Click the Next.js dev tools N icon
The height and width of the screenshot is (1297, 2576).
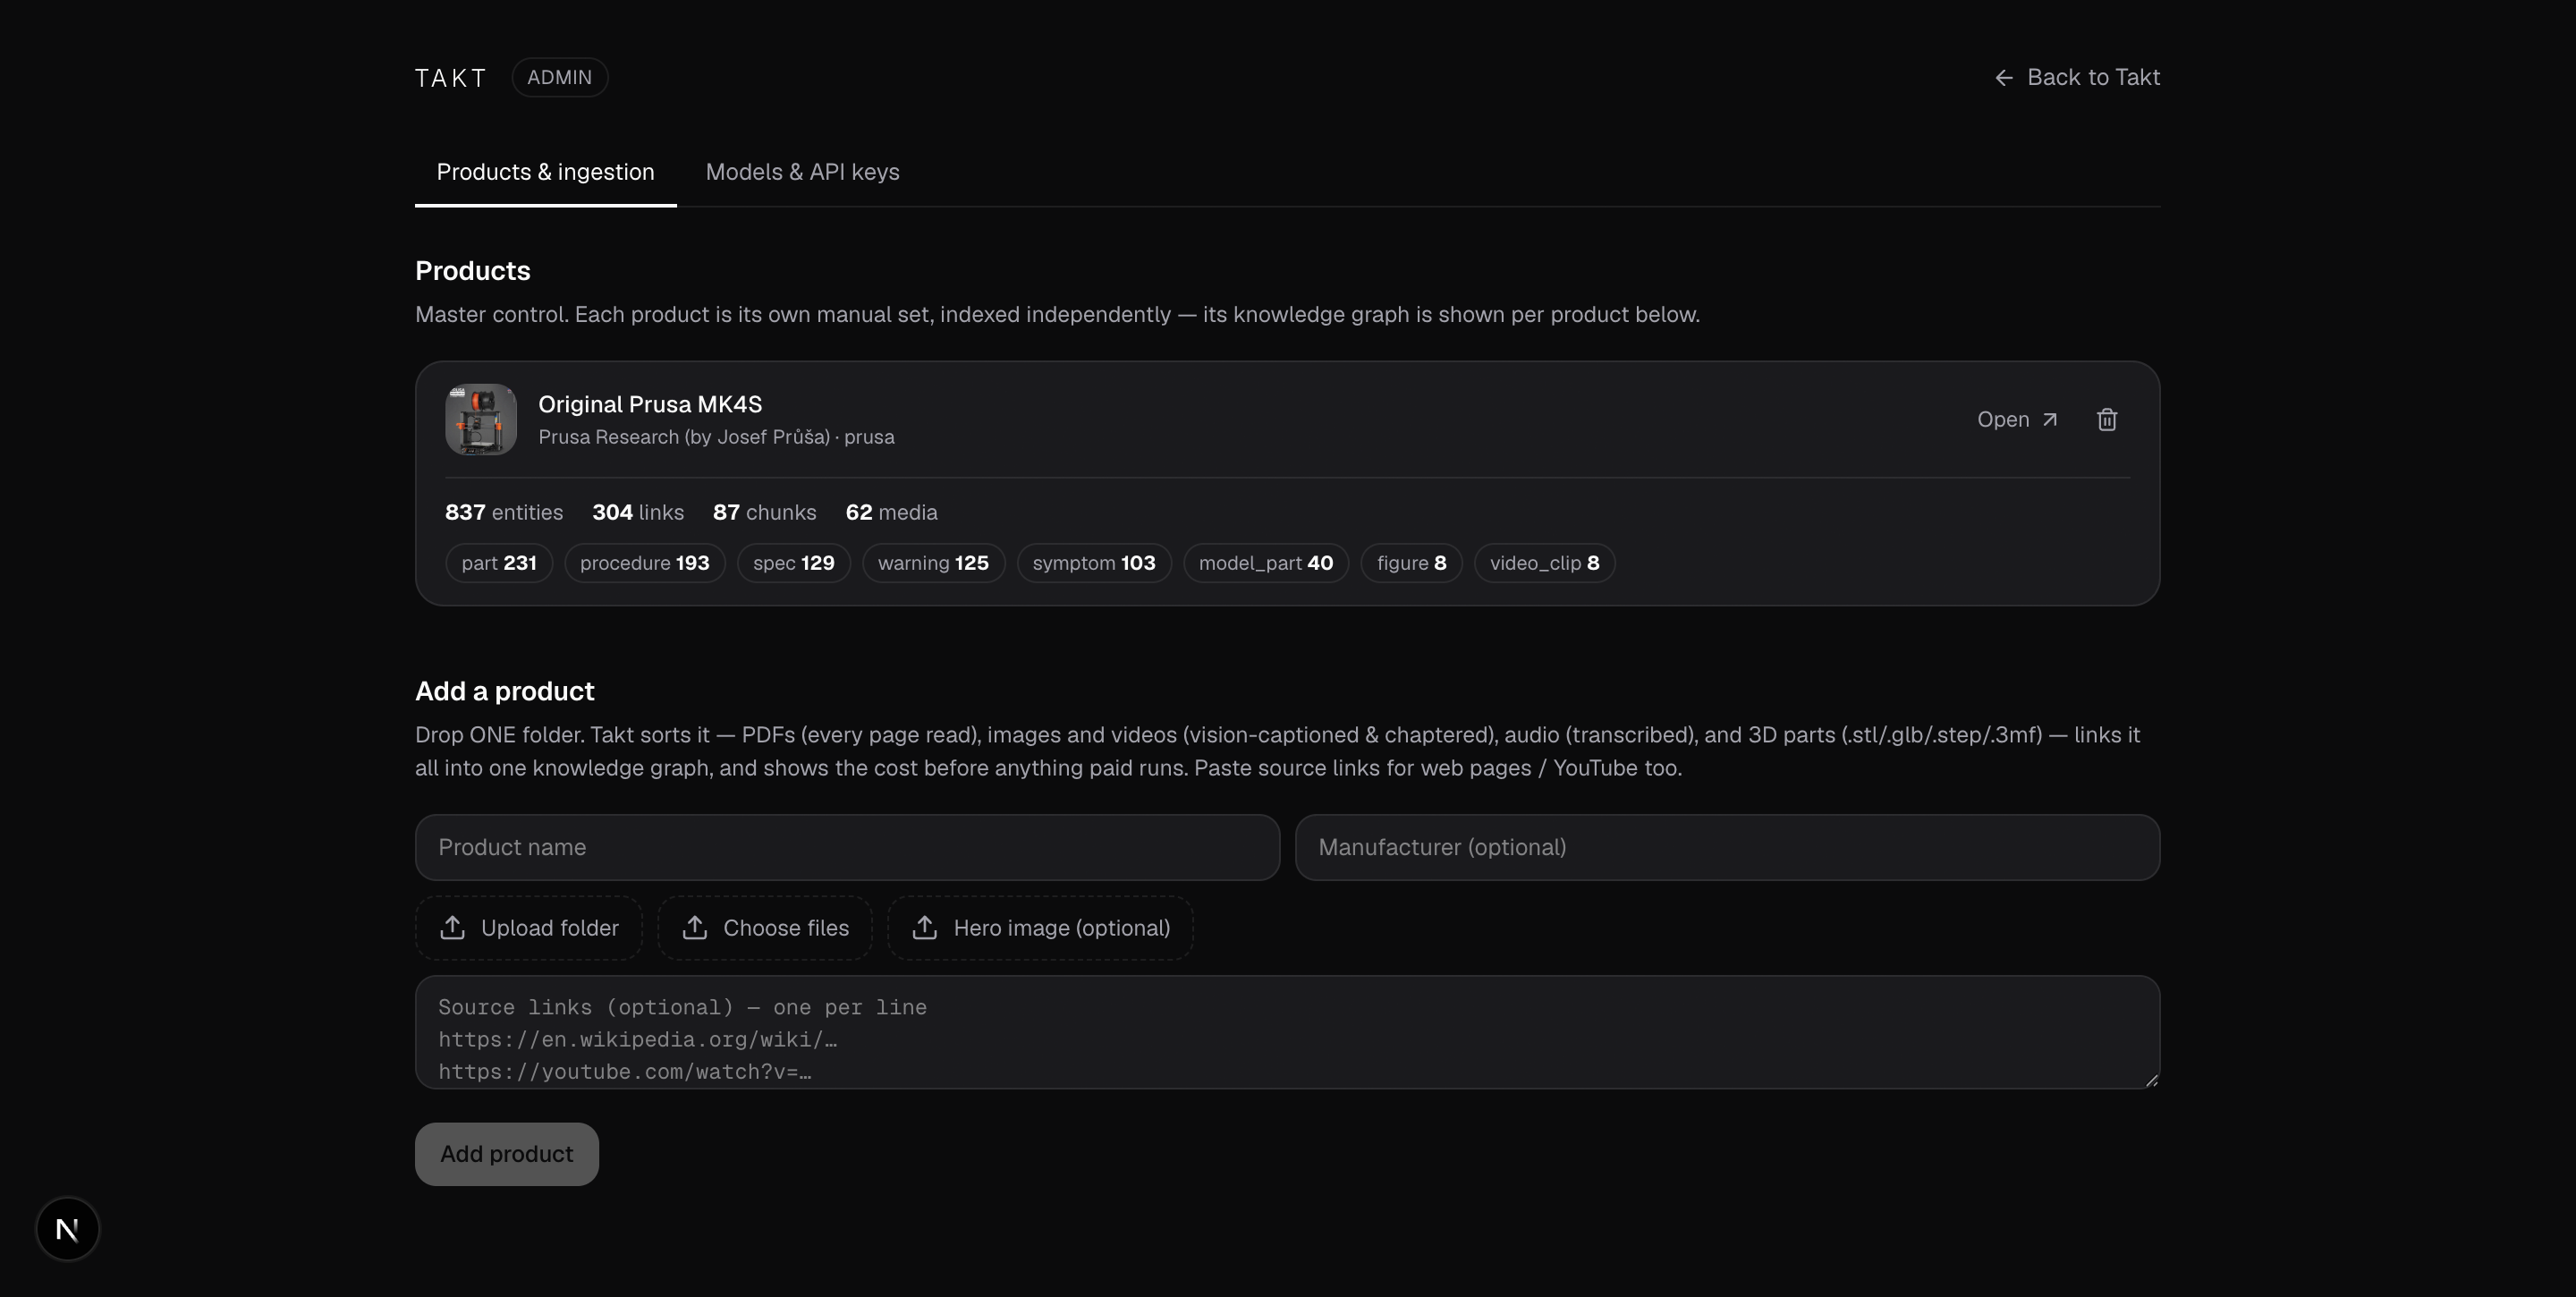point(67,1229)
